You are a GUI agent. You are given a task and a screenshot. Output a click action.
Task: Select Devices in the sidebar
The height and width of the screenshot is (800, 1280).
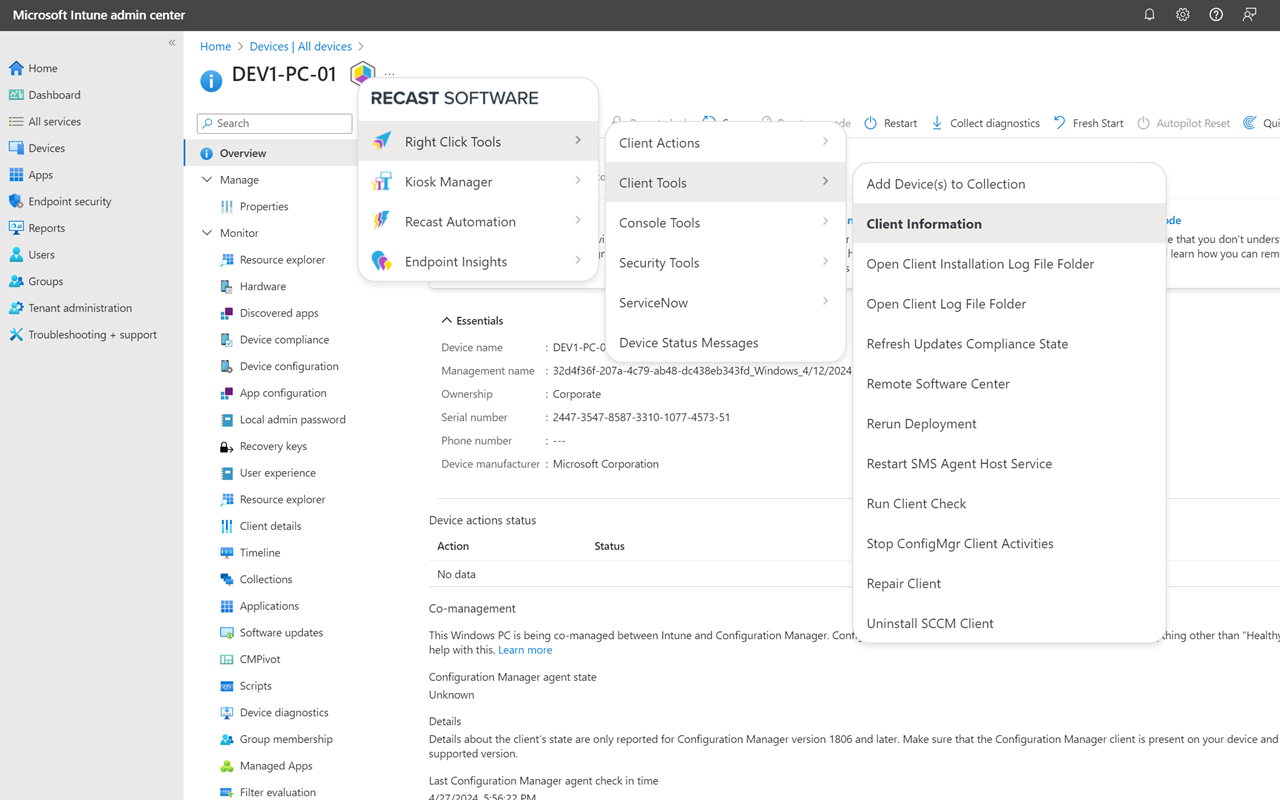click(47, 147)
